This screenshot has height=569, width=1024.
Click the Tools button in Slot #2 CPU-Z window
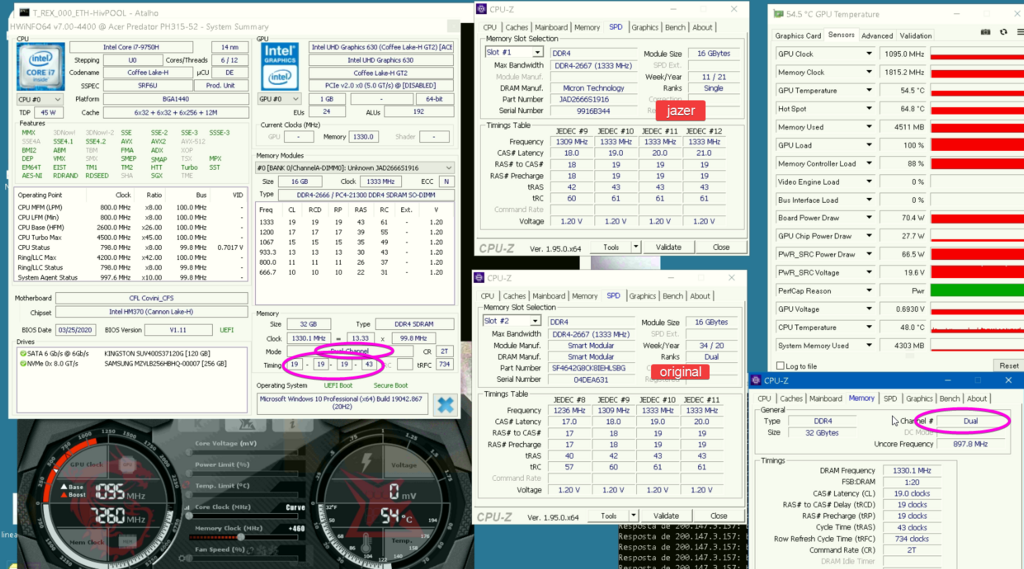pos(608,515)
